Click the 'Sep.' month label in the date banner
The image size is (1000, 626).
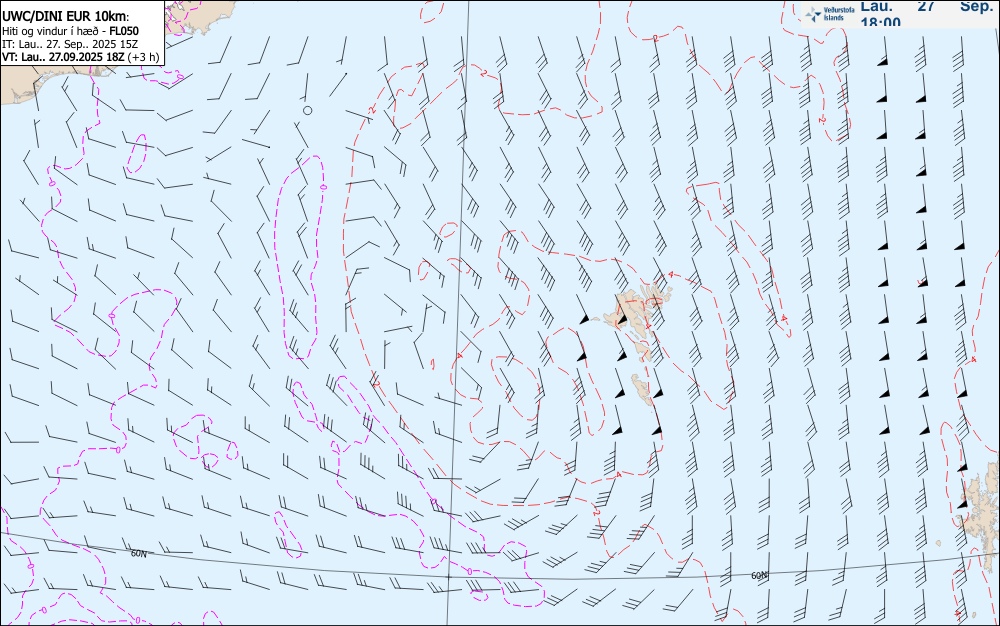point(976,6)
